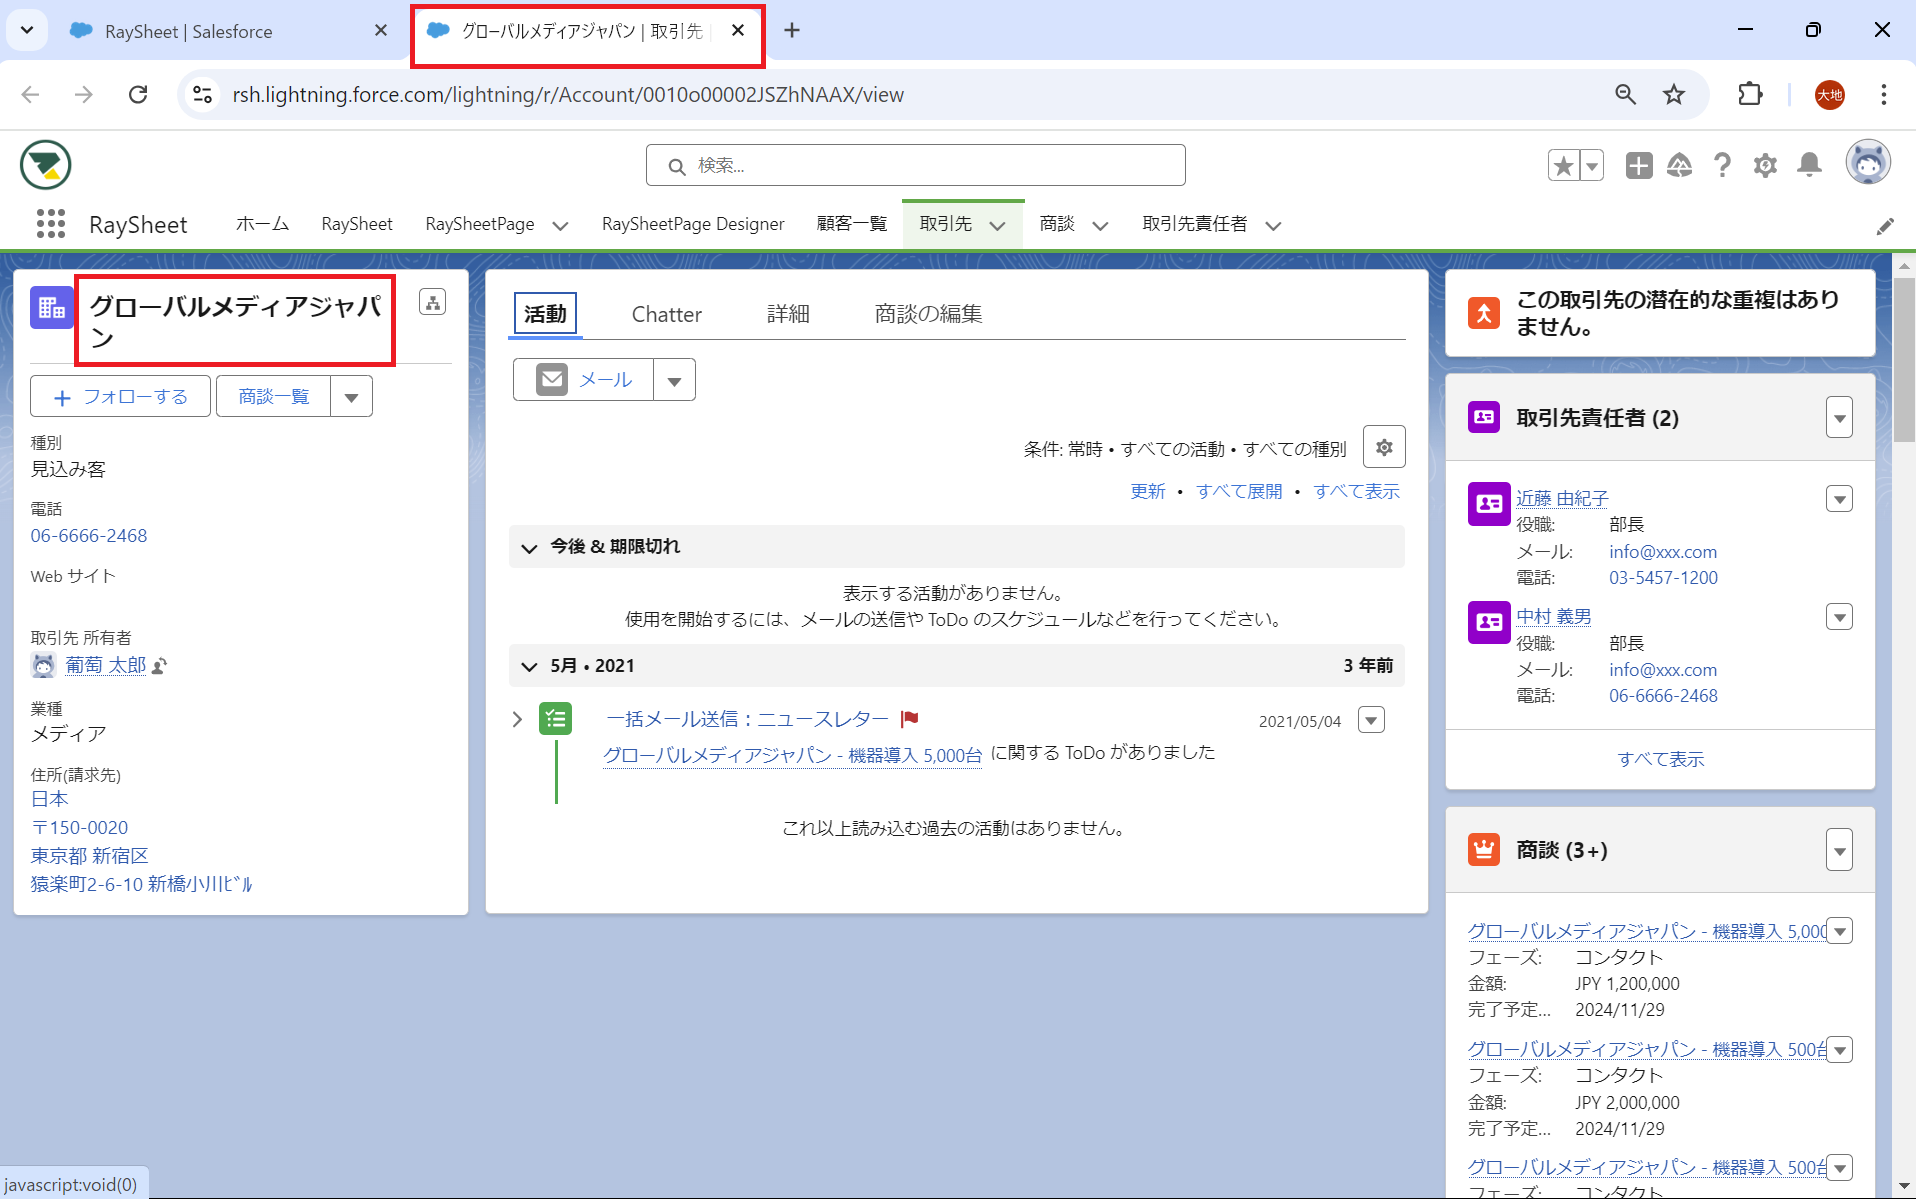Screen dimensions: 1916x1199
Task: Open RaySheetPage Designer nav item
Action: coord(693,224)
